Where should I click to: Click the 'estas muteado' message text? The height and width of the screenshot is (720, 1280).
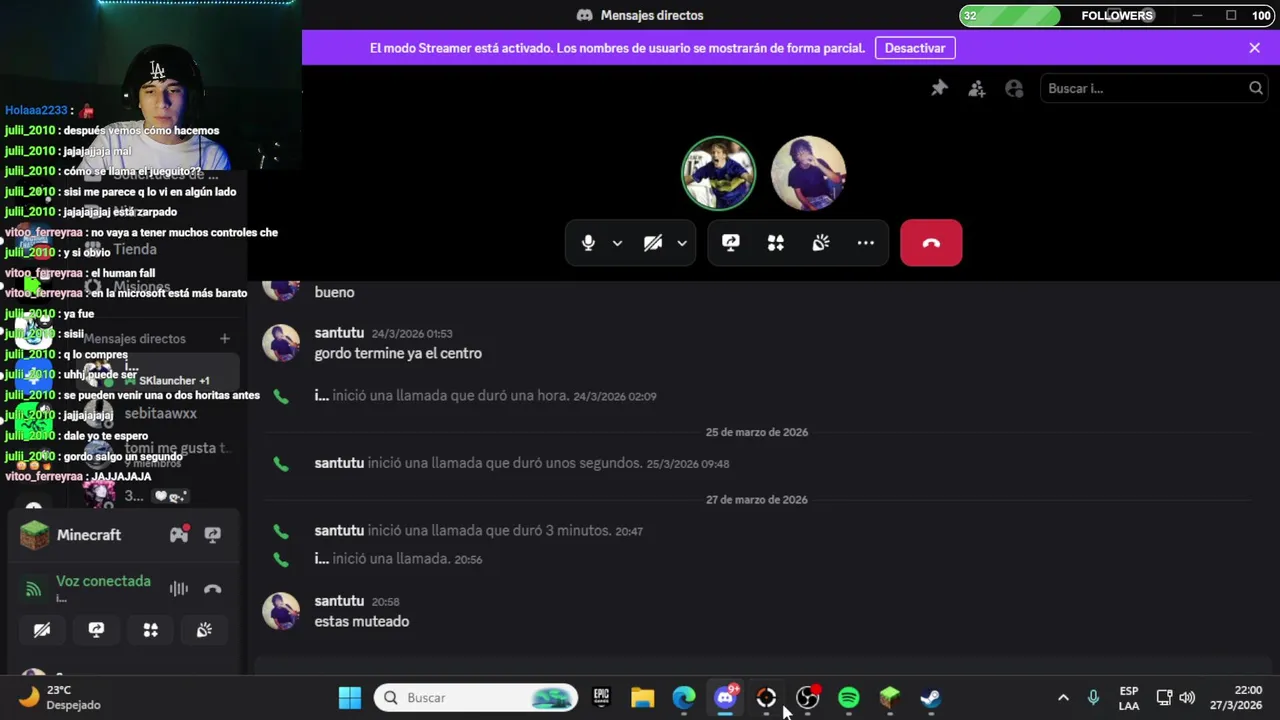pyautogui.click(x=361, y=621)
